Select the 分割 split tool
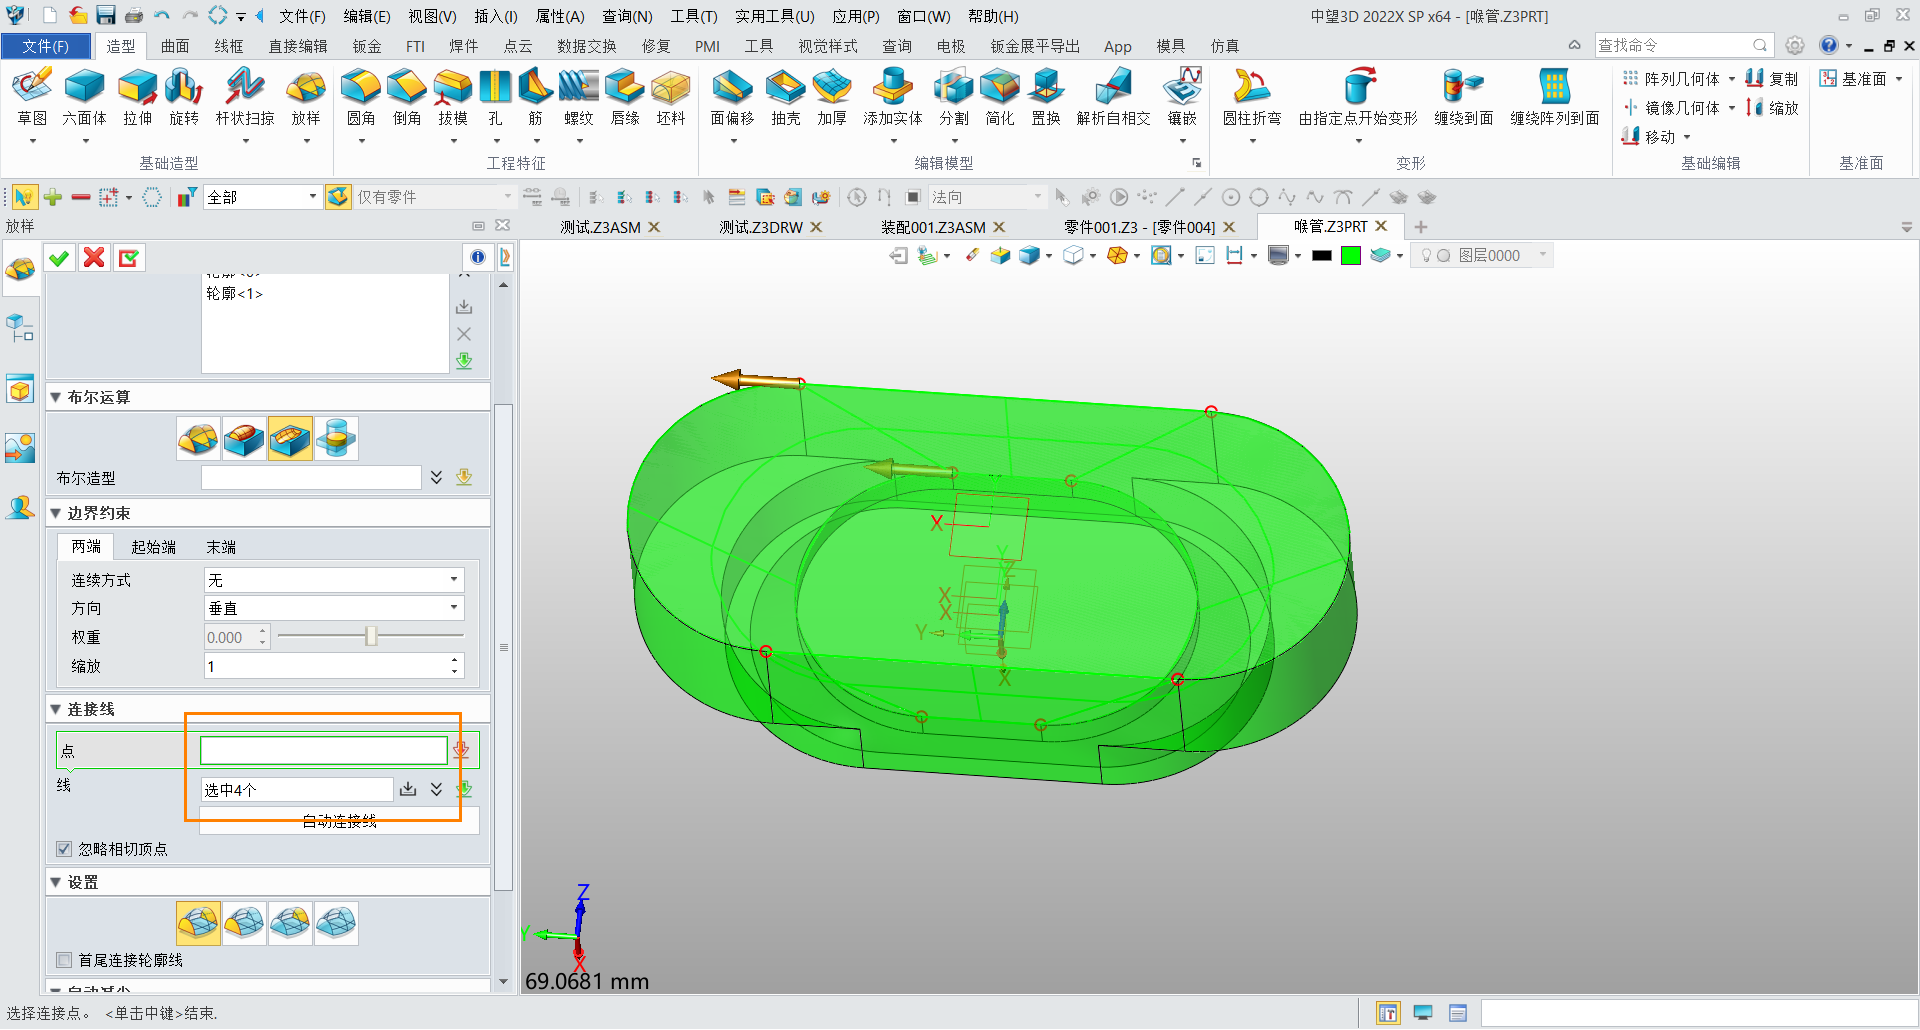 (x=954, y=98)
